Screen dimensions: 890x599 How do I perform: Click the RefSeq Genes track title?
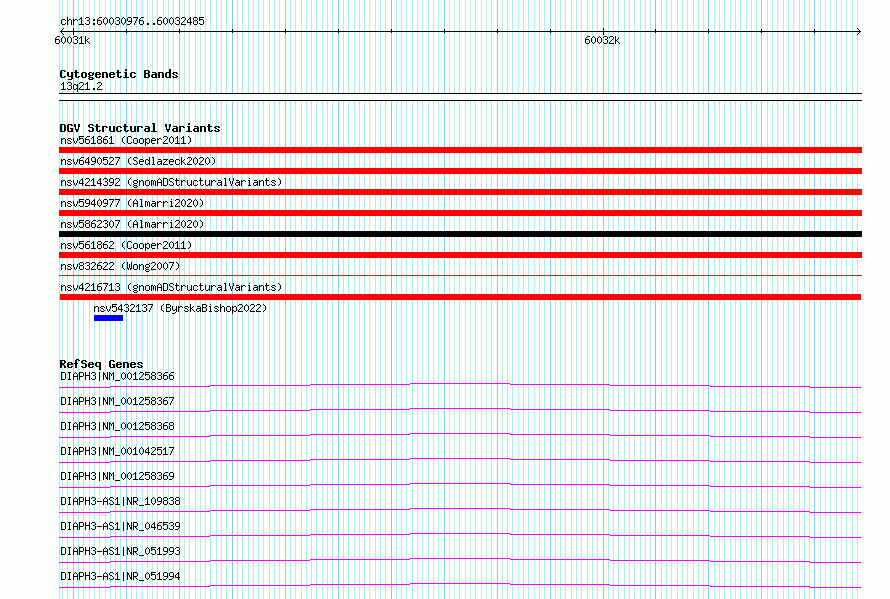click(101, 364)
